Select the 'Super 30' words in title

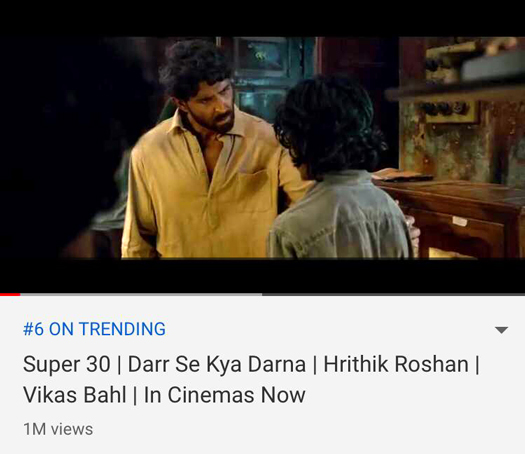pyautogui.click(x=67, y=364)
